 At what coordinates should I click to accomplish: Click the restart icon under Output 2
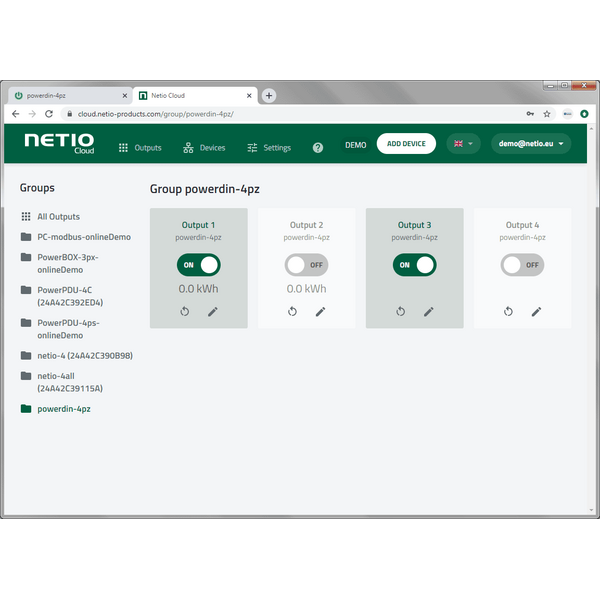coord(293,312)
